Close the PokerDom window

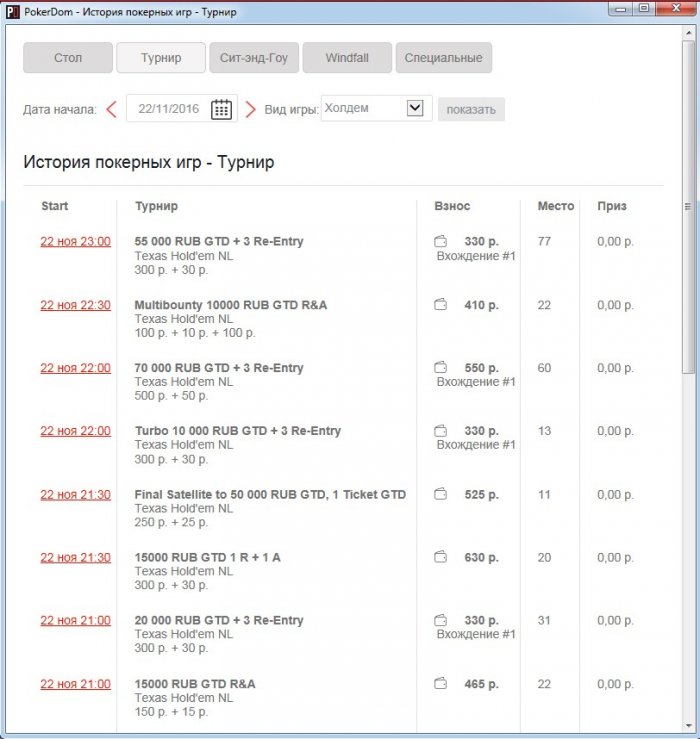(x=676, y=8)
